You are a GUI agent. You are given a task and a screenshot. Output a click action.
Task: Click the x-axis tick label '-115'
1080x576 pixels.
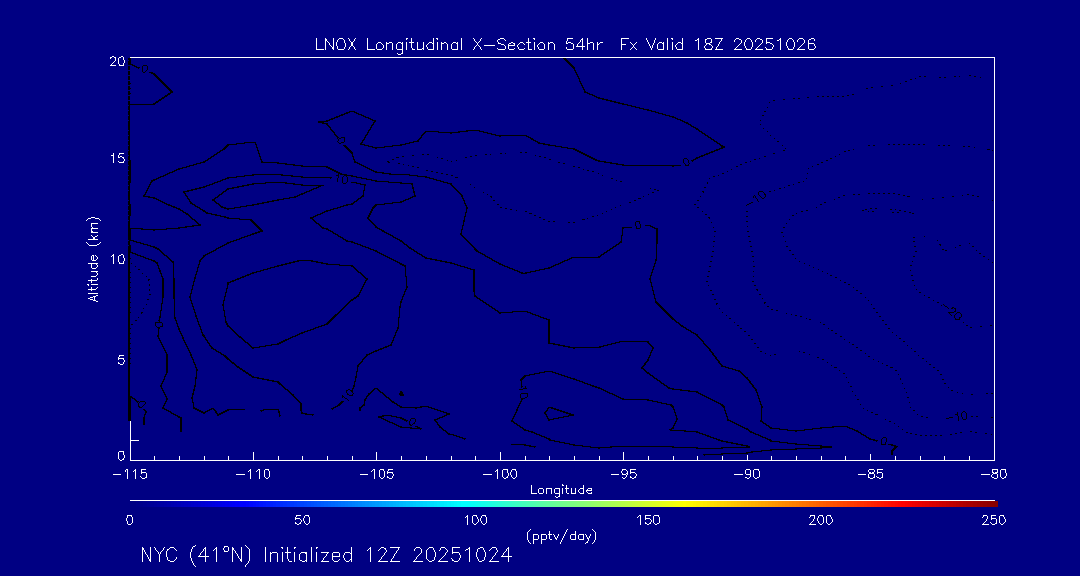click(x=129, y=473)
